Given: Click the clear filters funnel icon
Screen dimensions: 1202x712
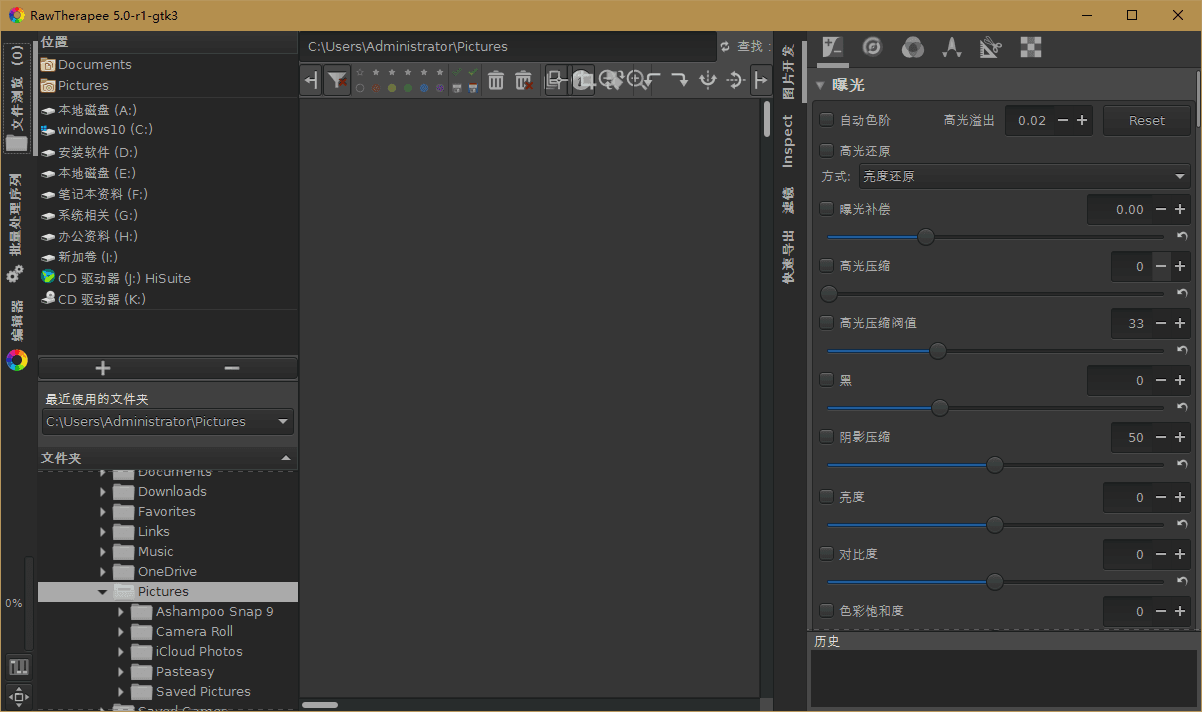Looking at the screenshot, I should point(338,80).
